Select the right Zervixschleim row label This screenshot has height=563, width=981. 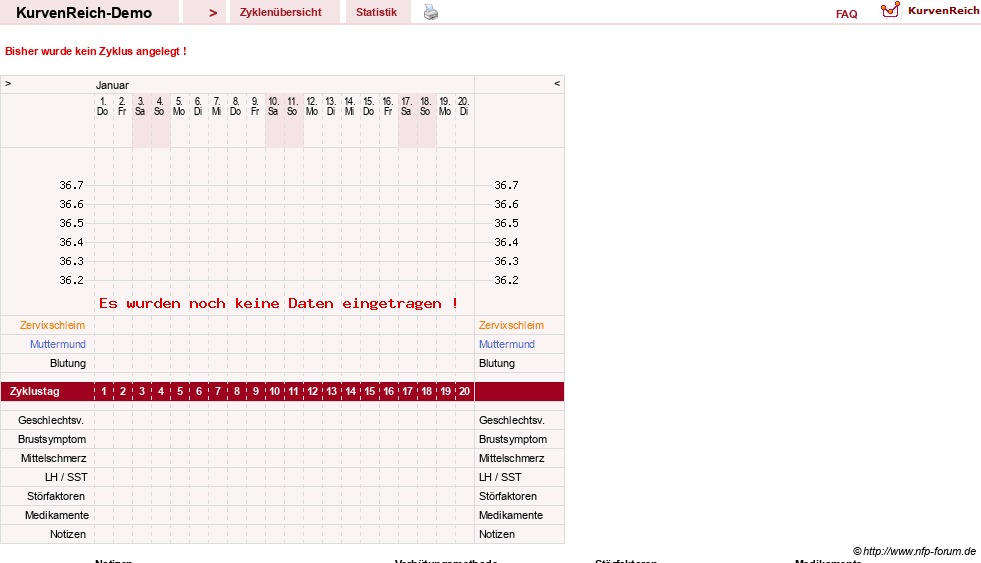511,325
